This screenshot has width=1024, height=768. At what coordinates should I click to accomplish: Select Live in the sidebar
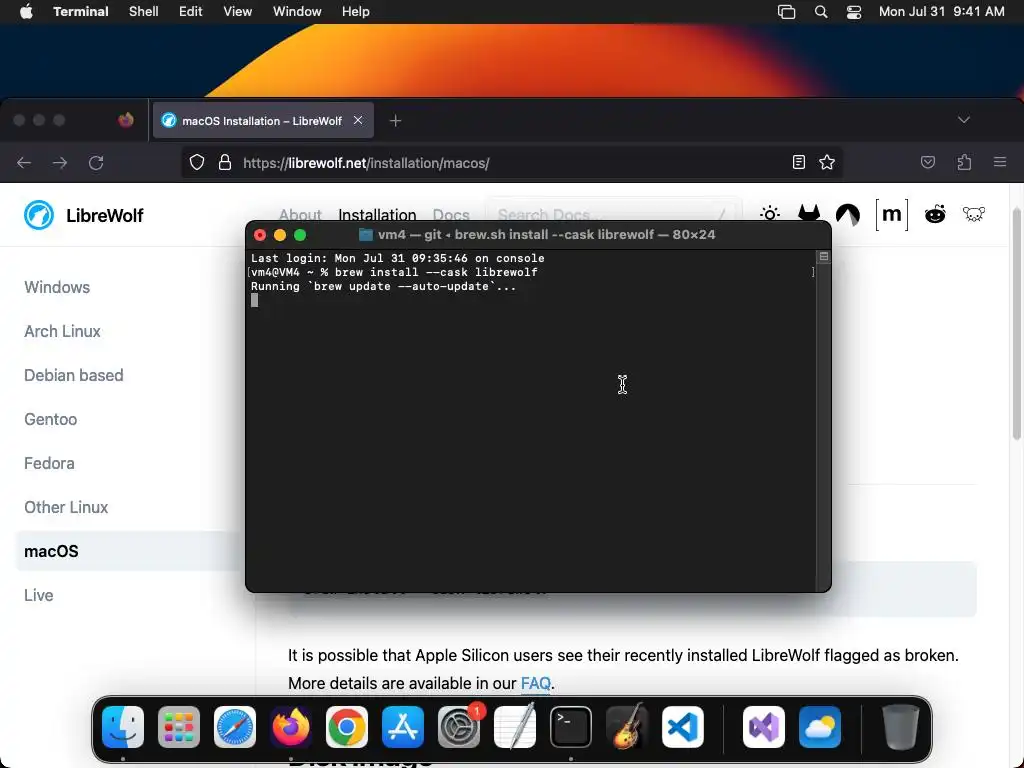tap(39, 595)
